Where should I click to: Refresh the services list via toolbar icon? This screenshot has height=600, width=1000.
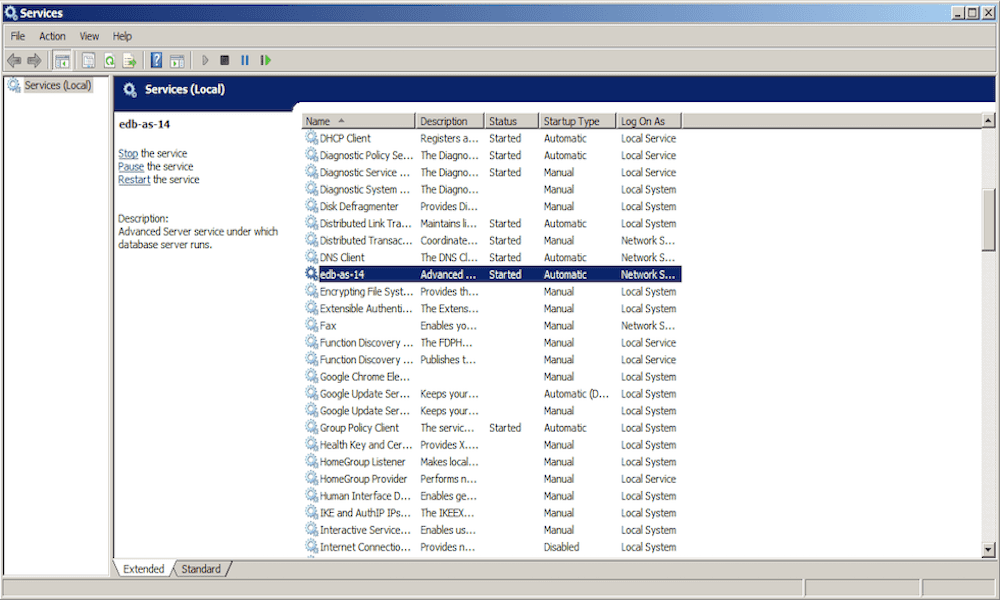109,60
